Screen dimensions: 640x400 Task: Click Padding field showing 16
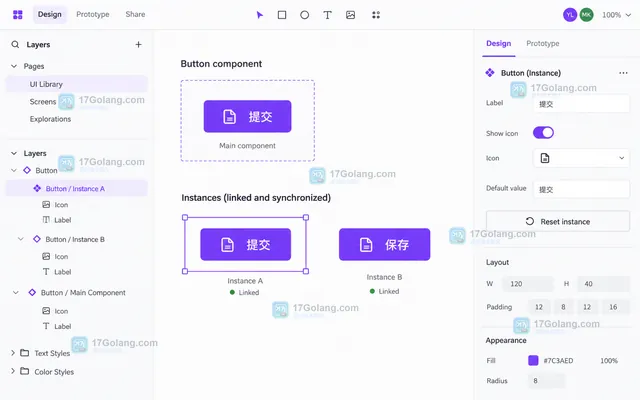[616, 307]
